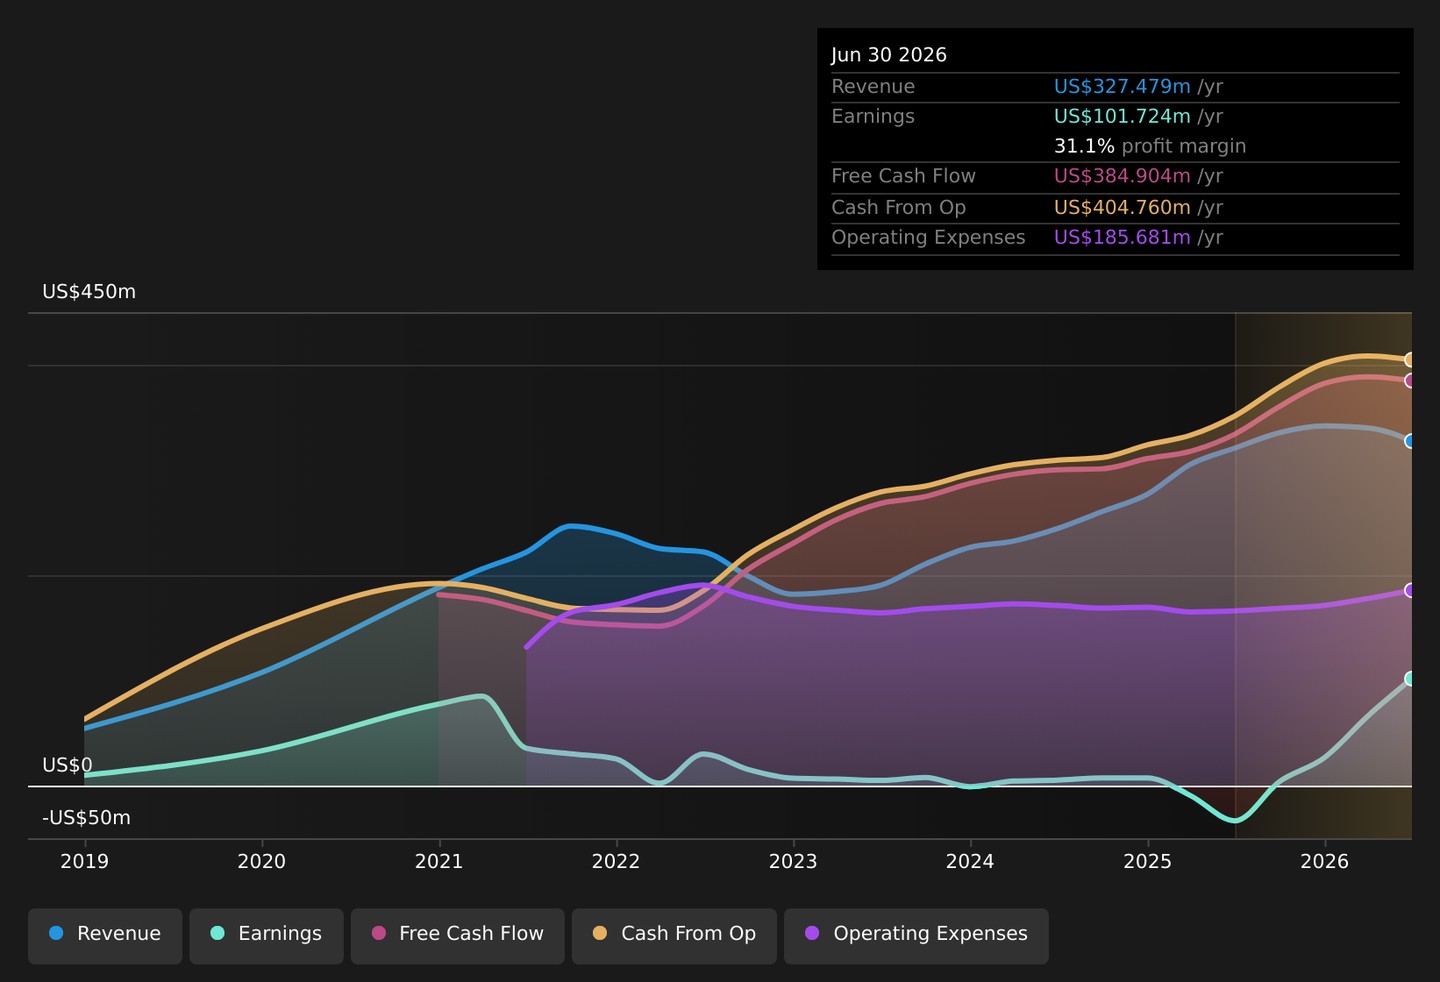The width and height of the screenshot is (1440, 982).
Task: Click the US$185.681m operating expenses value
Action: point(1122,237)
